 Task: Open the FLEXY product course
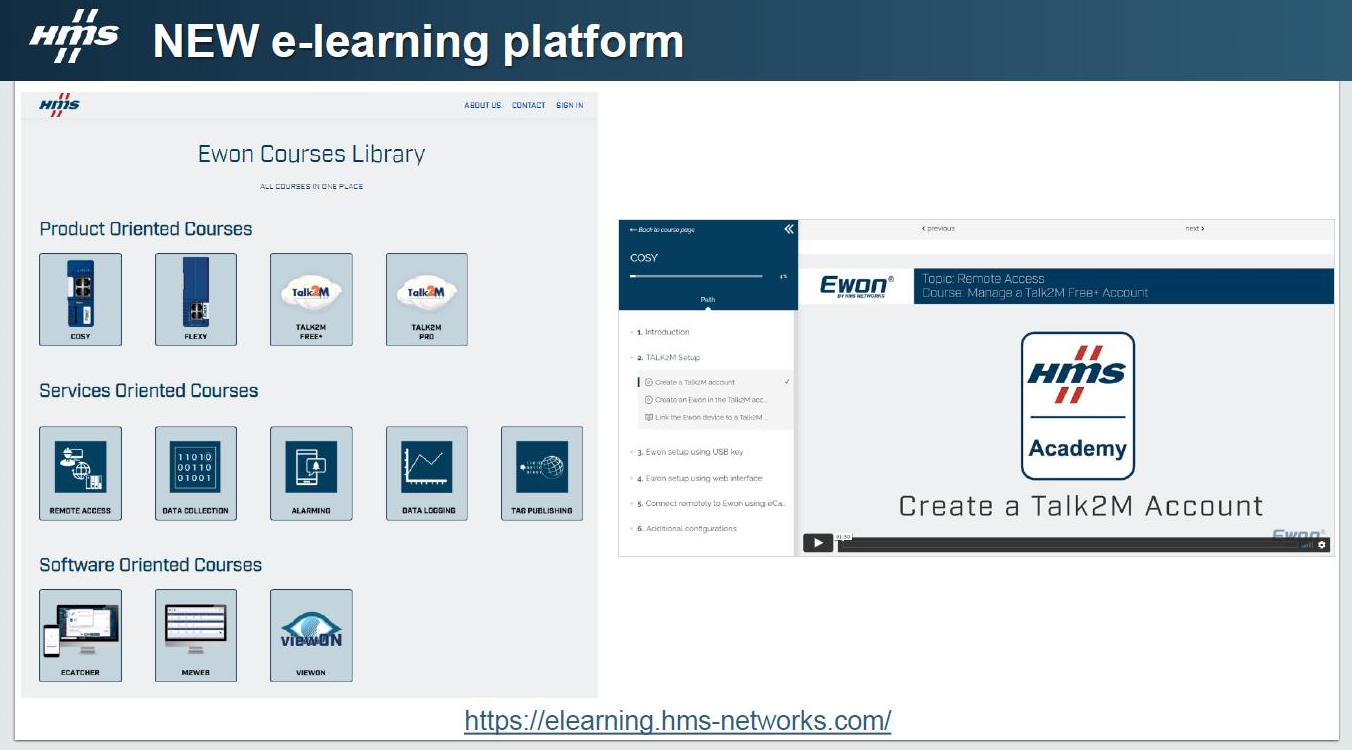click(x=196, y=299)
